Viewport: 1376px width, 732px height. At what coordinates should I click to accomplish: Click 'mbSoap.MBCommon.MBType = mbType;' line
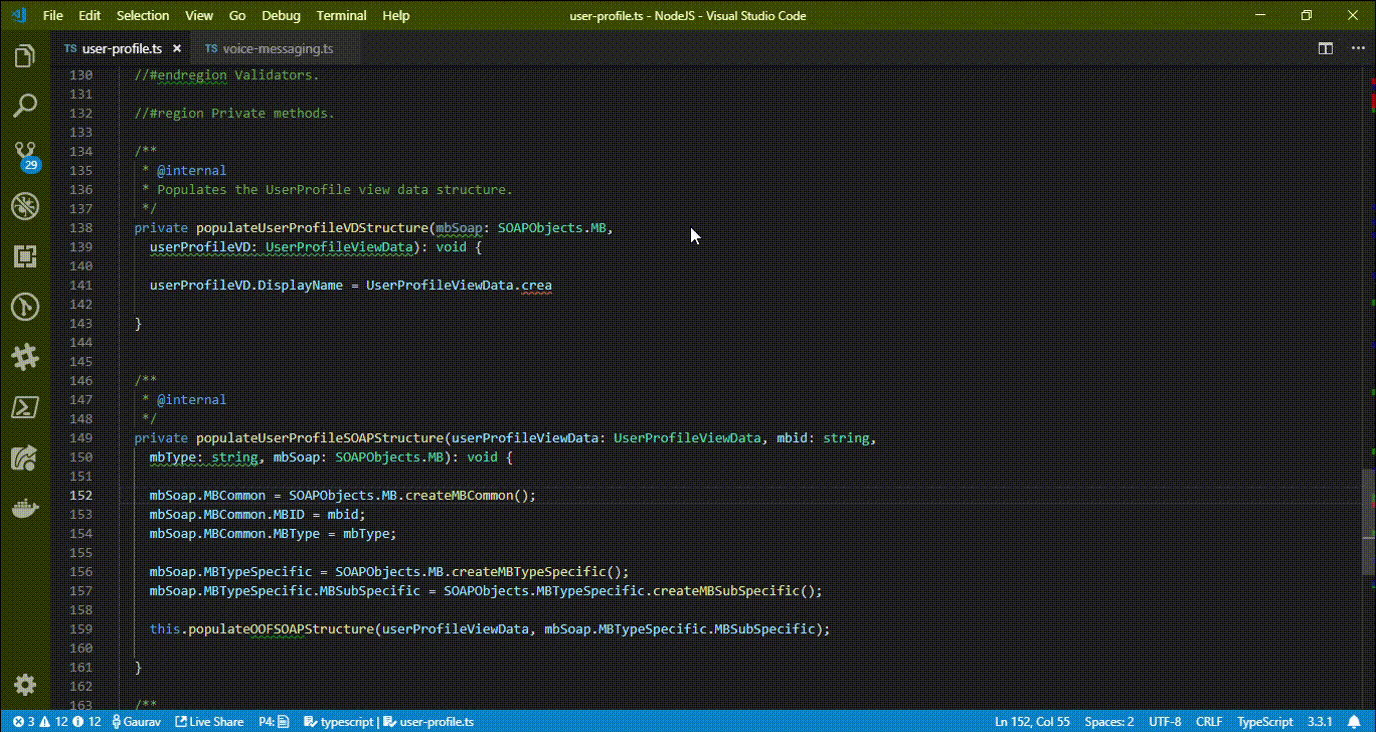[273, 533]
